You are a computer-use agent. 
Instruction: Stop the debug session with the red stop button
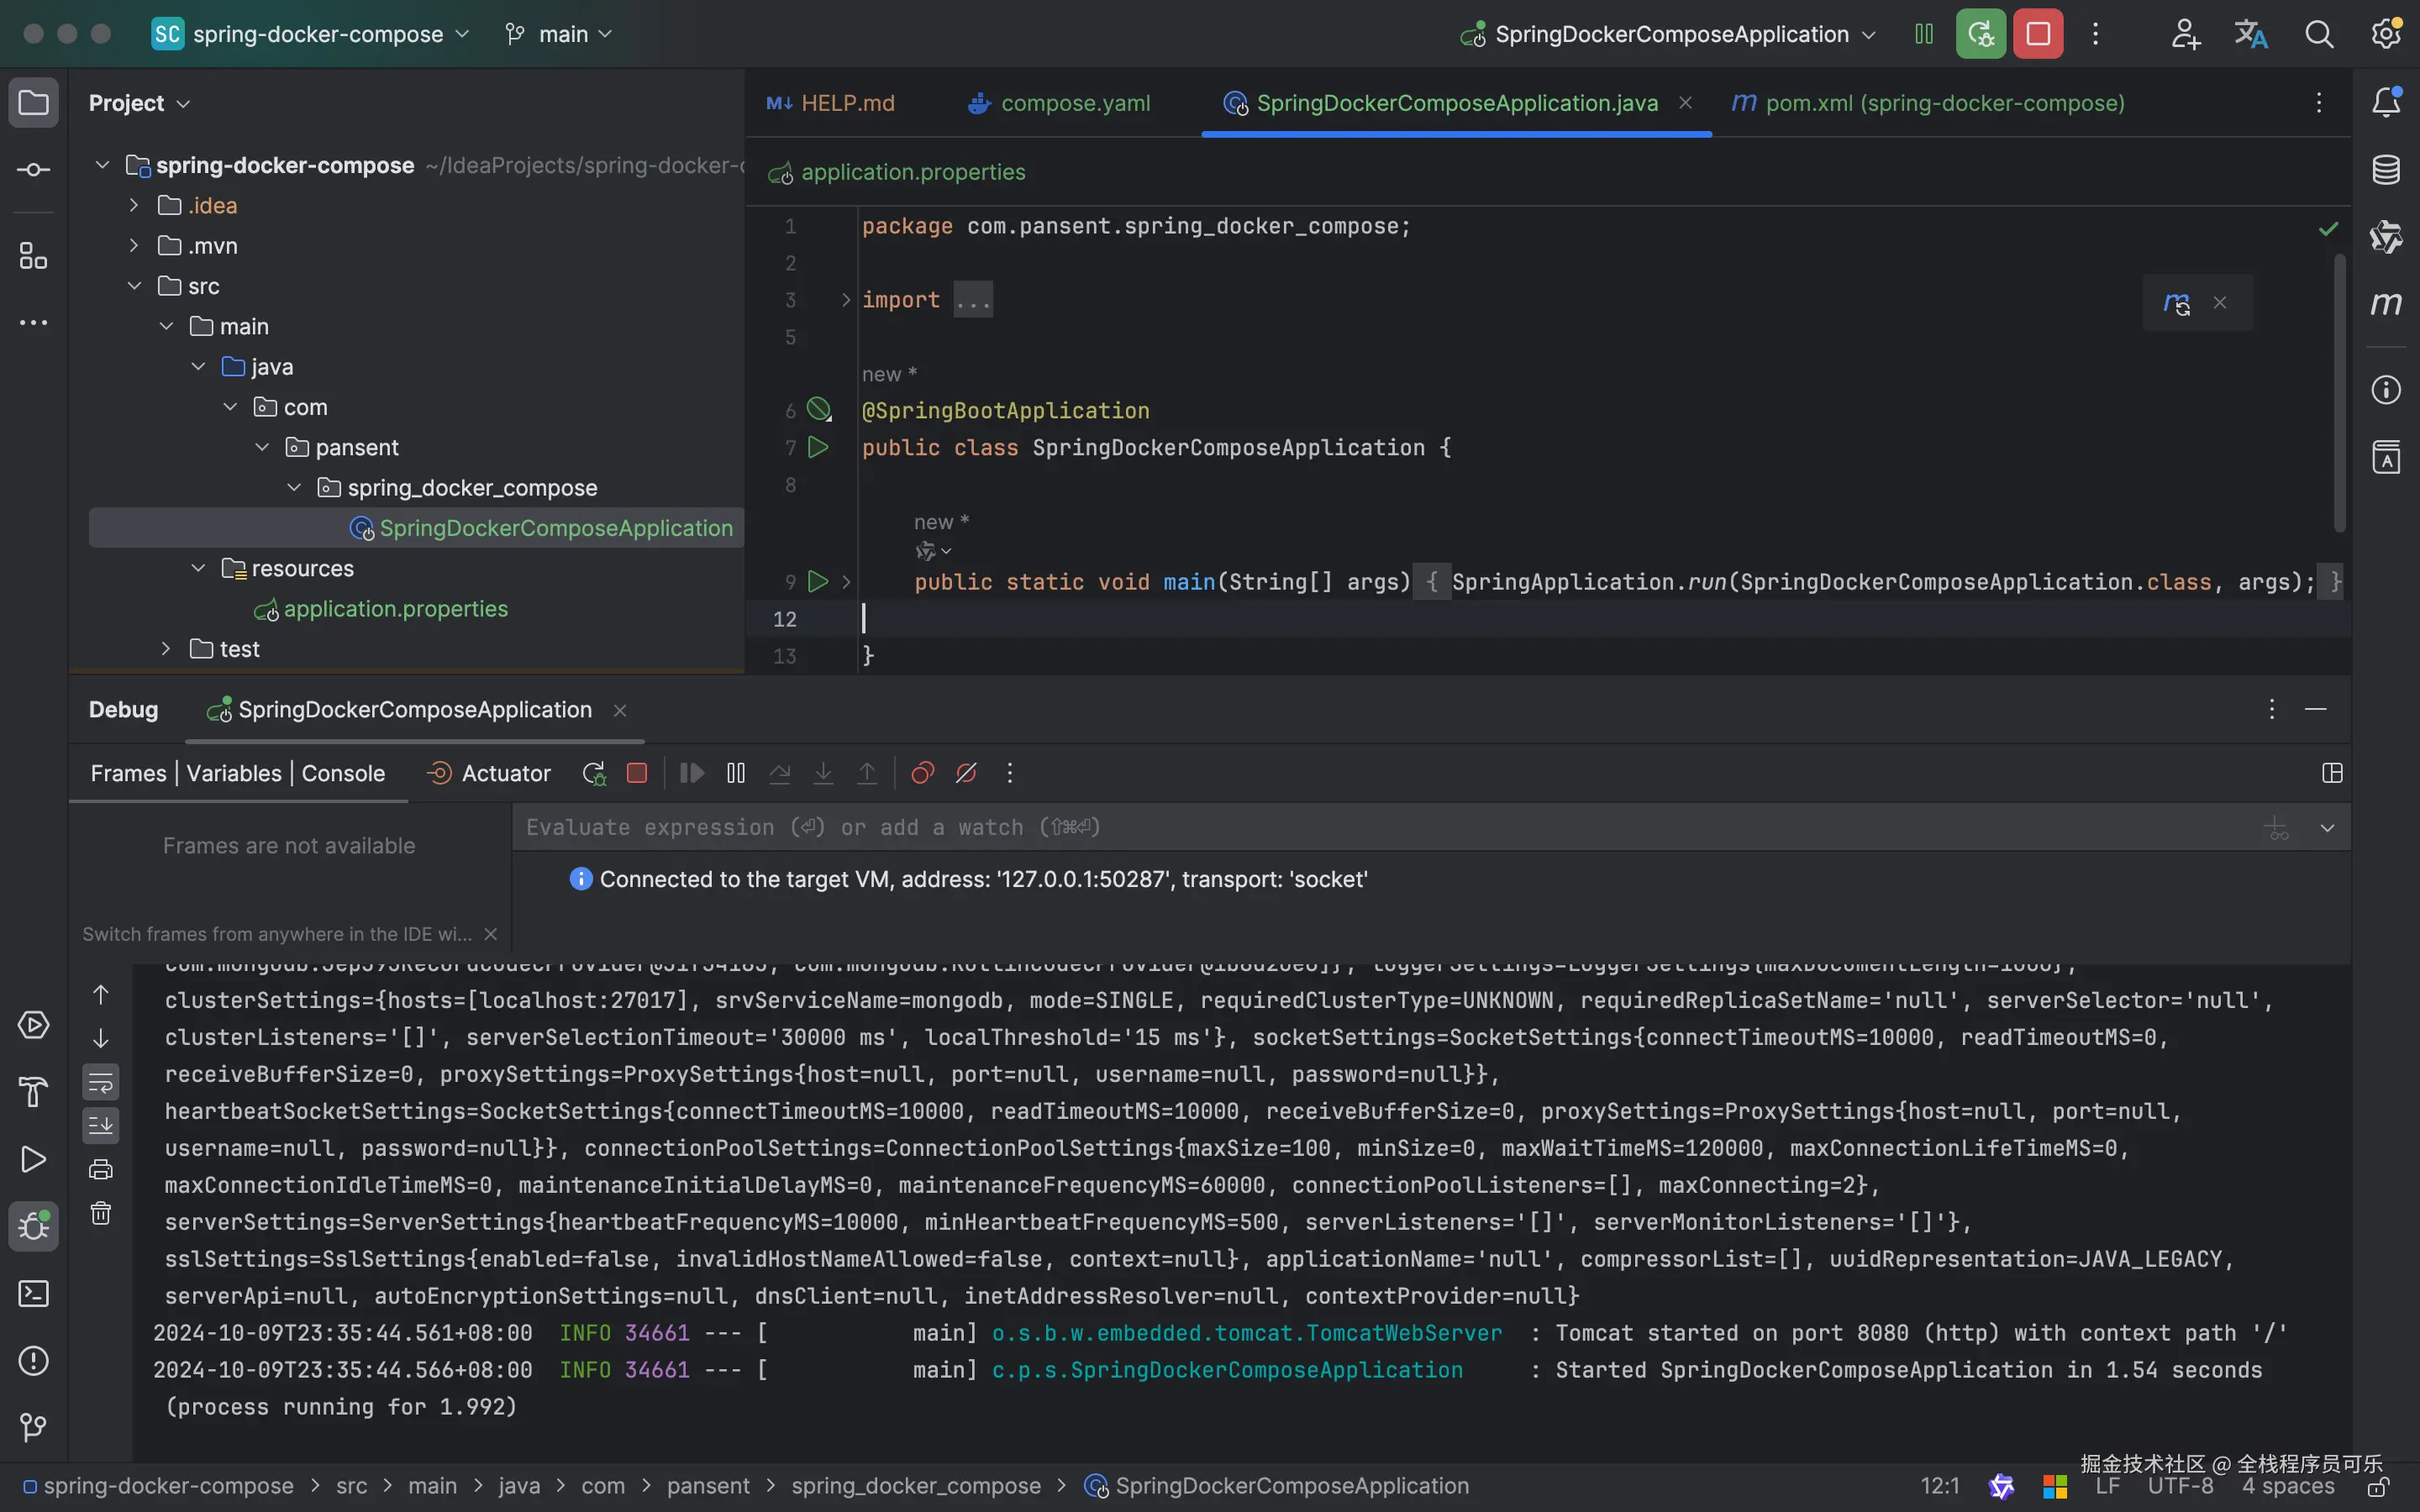pyautogui.click(x=637, y=773)
